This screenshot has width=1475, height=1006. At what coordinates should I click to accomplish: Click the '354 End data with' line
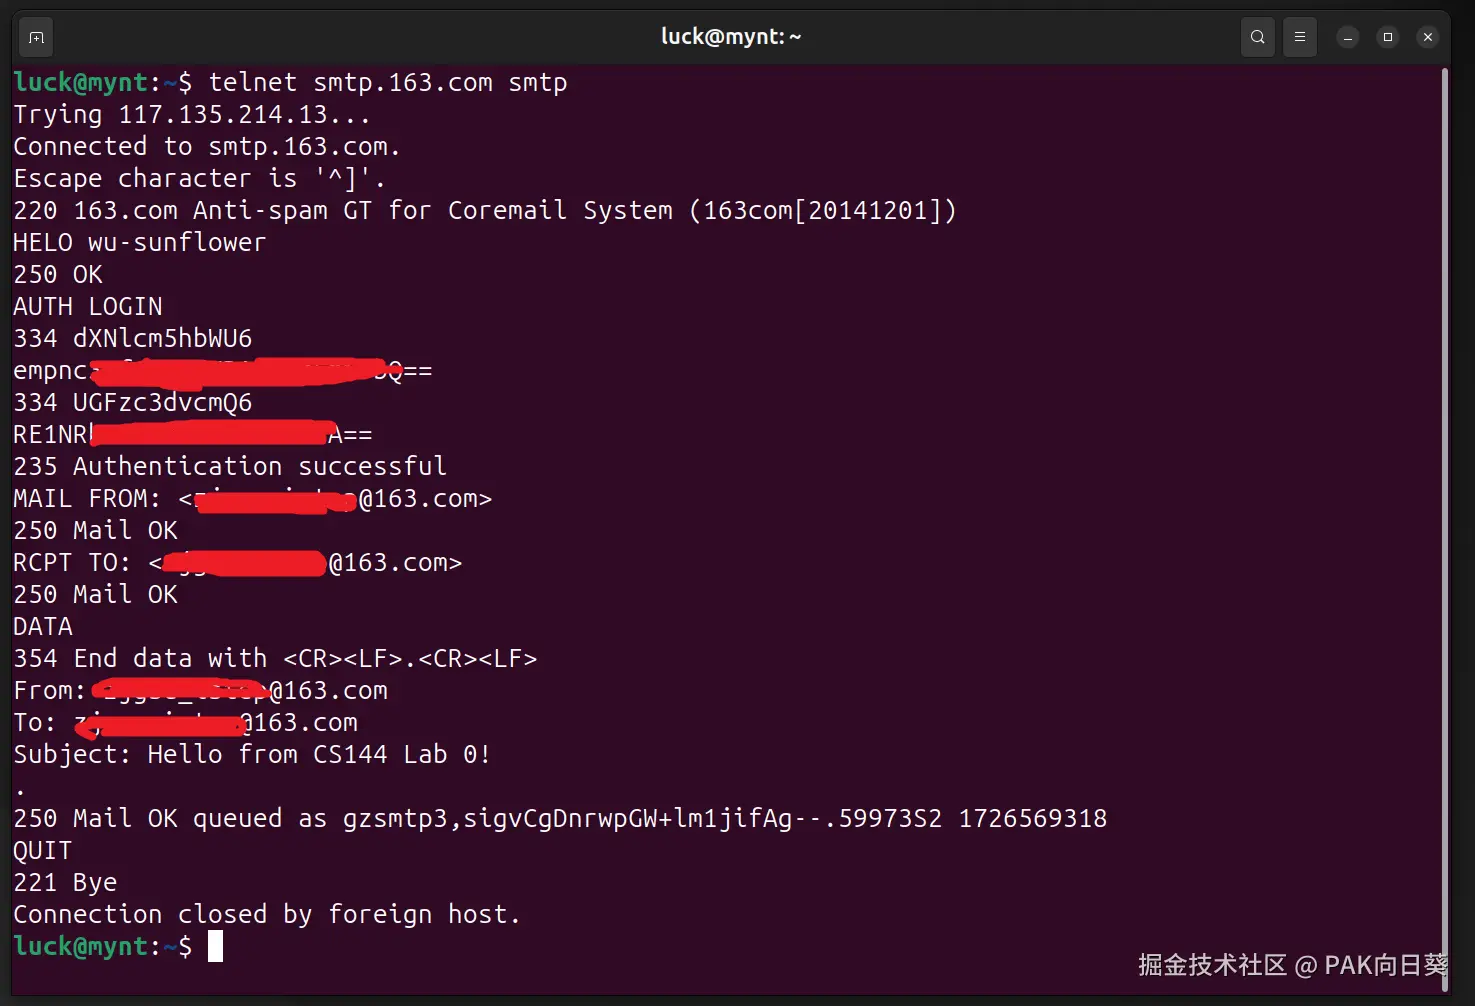[x=275, y=658]
